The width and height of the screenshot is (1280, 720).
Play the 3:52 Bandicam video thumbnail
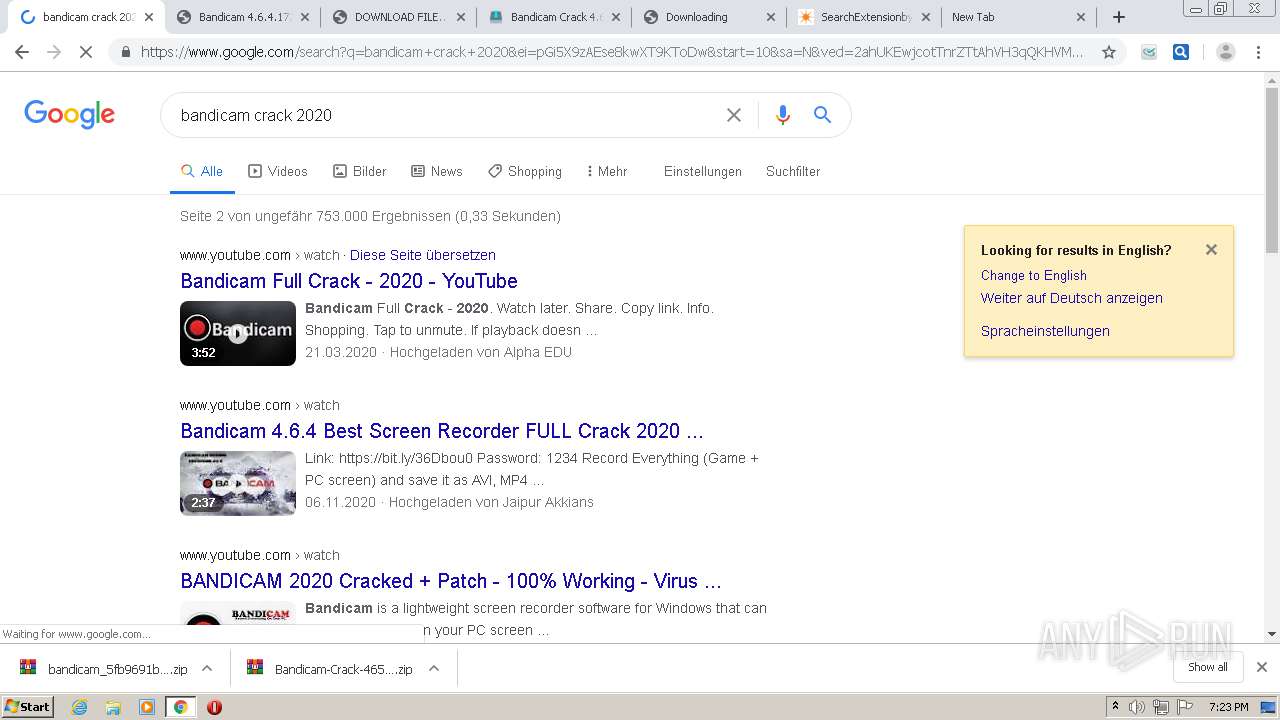tap(238, 333)
